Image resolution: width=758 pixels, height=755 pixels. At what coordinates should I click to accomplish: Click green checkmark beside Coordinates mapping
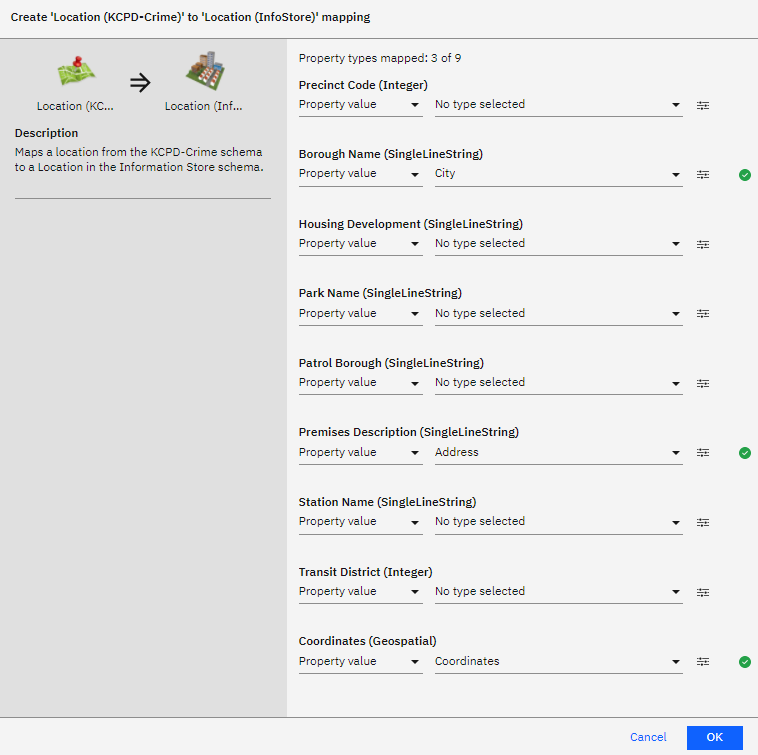point(745,662)
